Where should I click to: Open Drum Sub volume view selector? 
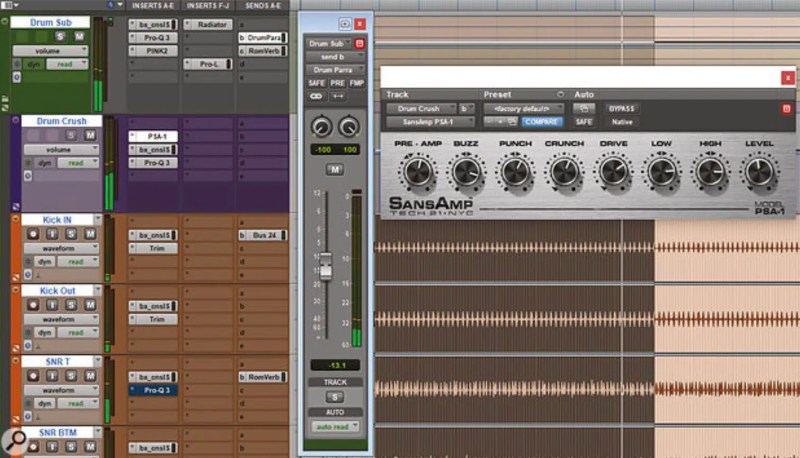[50, 51]
